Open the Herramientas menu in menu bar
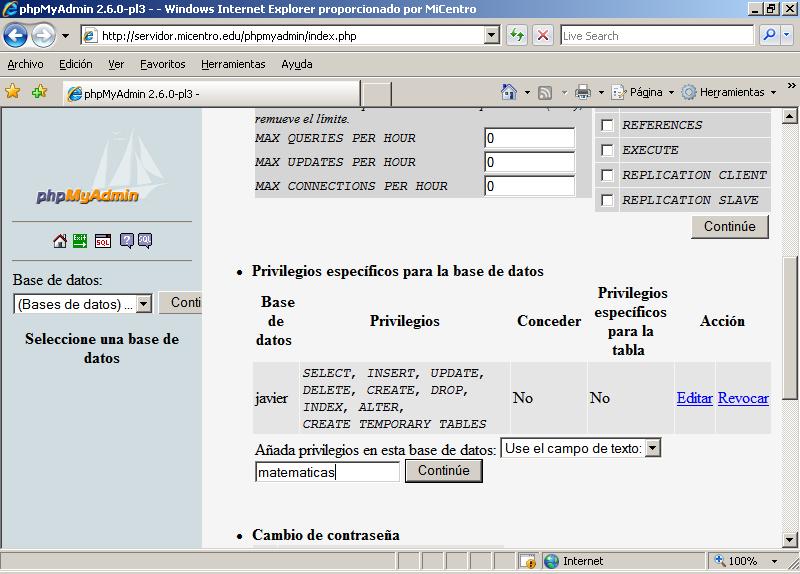 pos(233,64)
